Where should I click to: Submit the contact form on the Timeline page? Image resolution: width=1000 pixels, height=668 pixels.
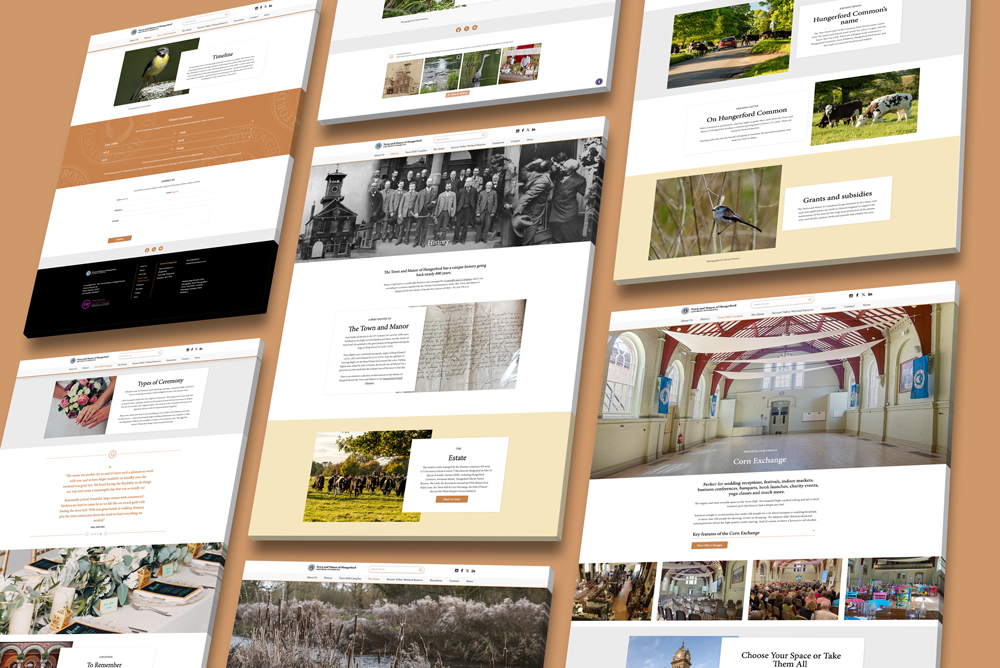[x=120, y=239]
